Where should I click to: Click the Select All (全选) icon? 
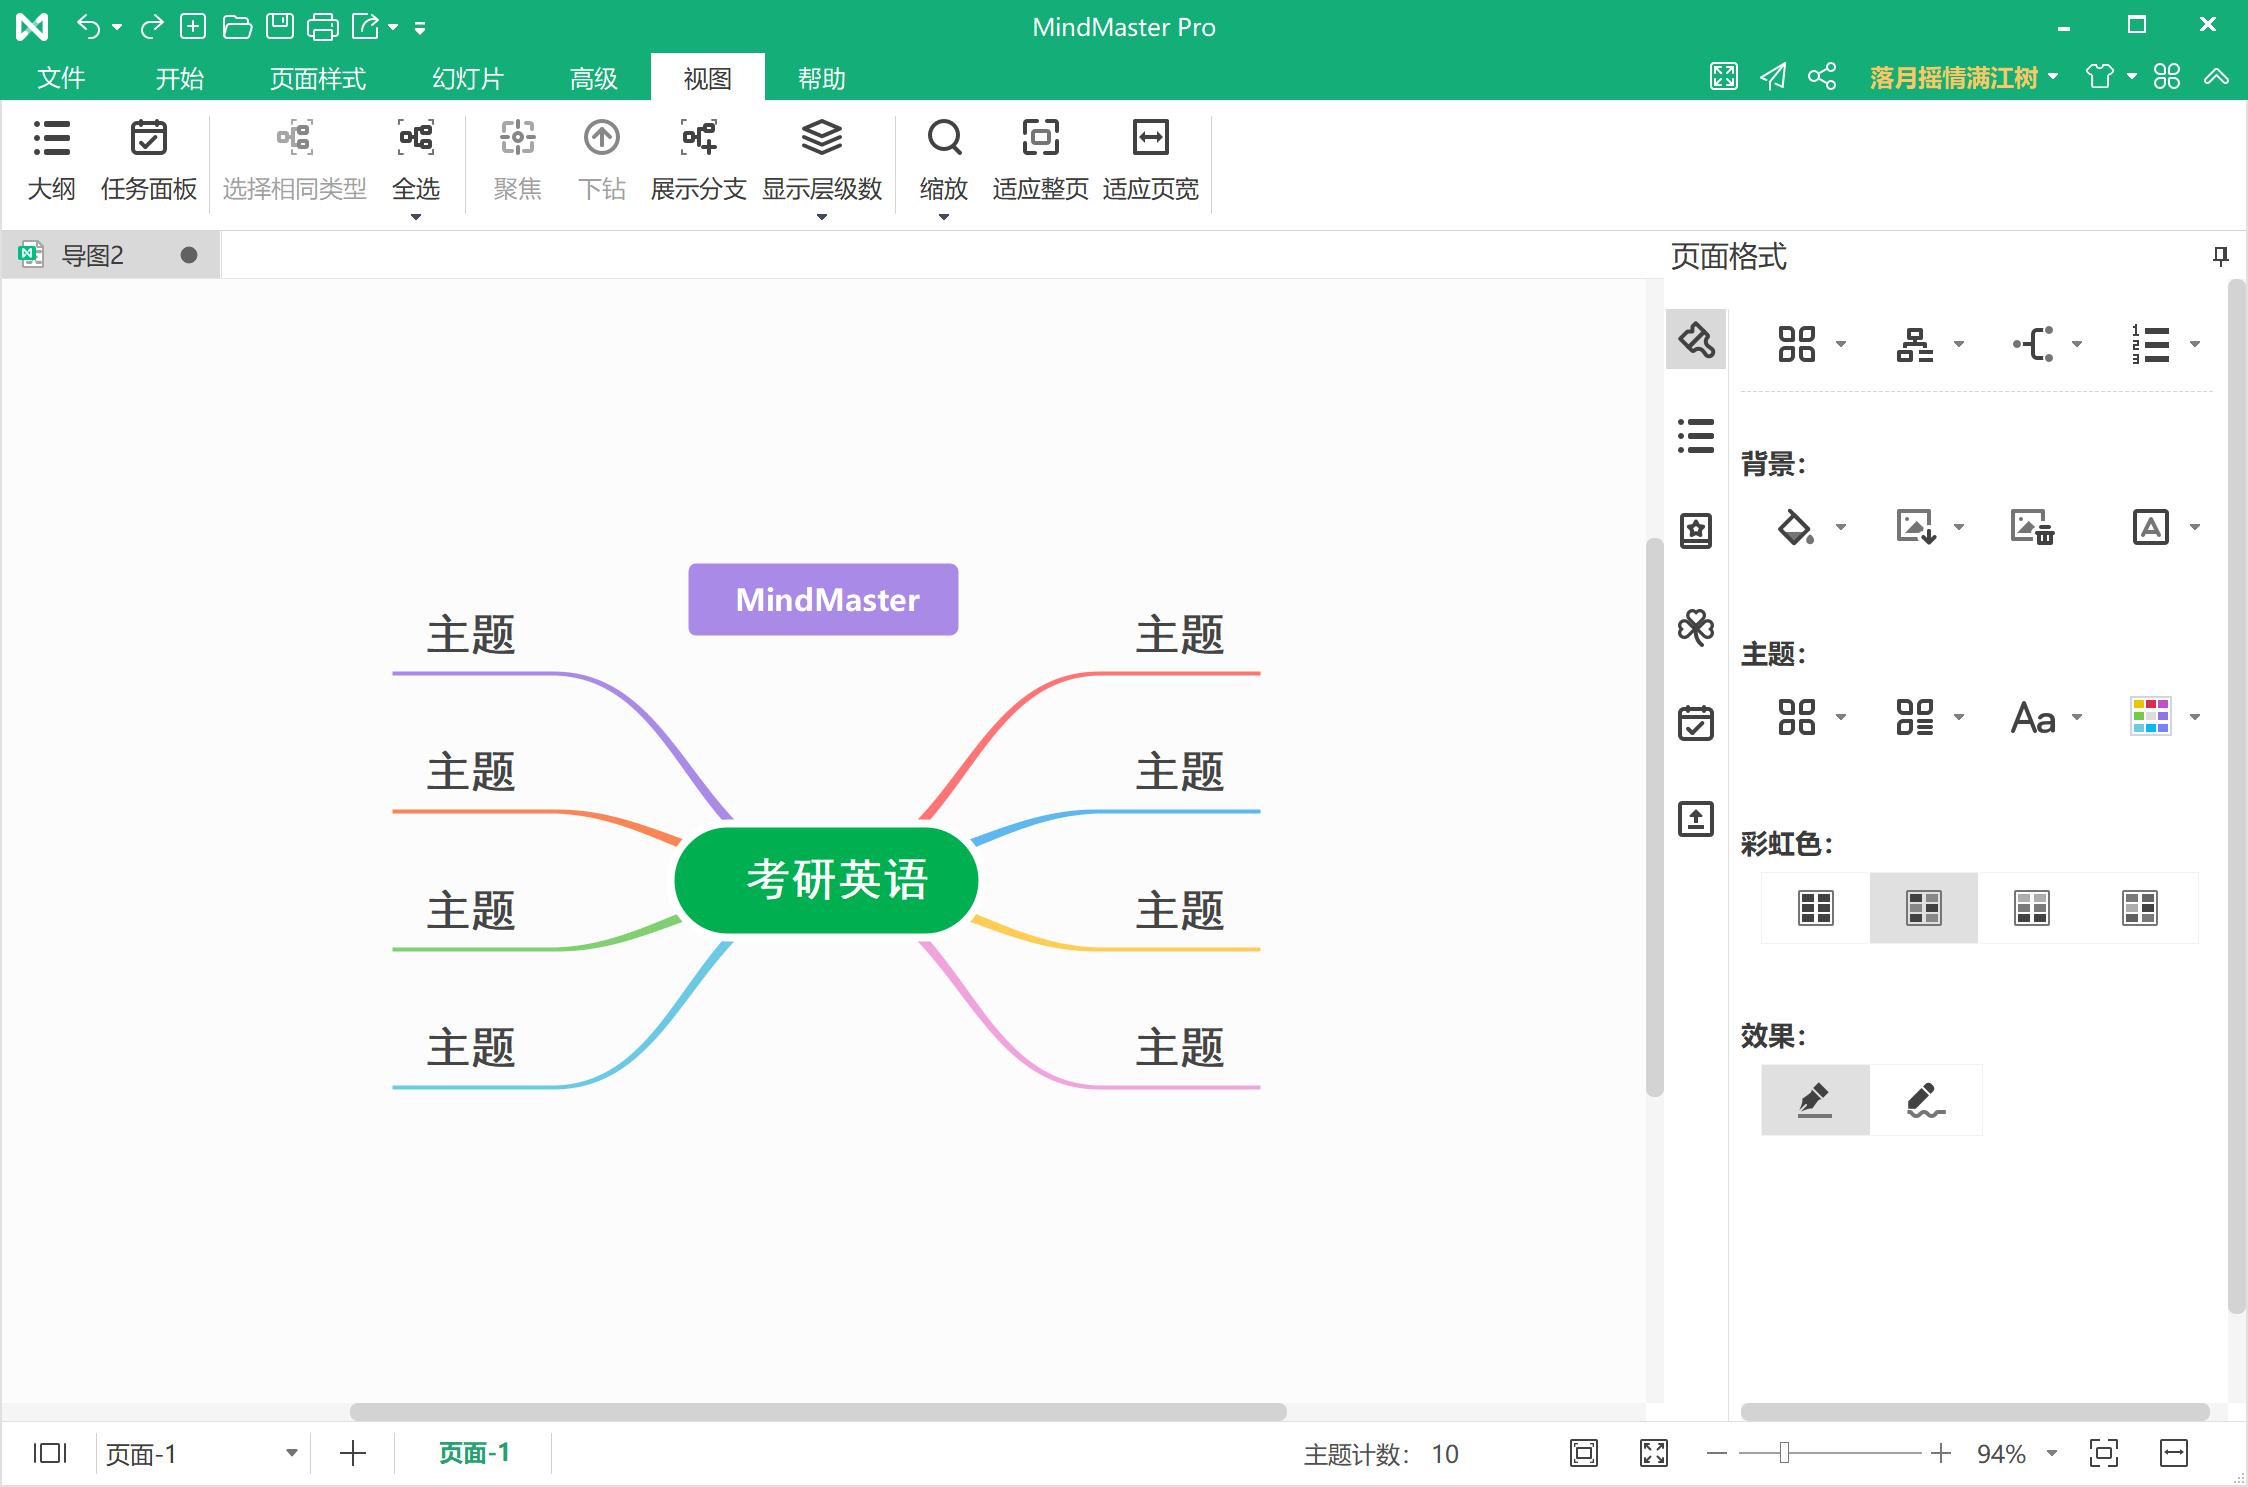click(416, 138)
